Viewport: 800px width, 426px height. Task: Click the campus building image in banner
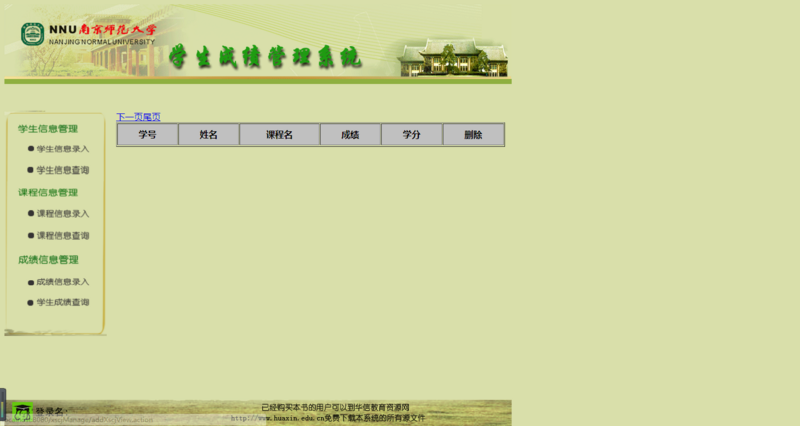tap(453, 57)
